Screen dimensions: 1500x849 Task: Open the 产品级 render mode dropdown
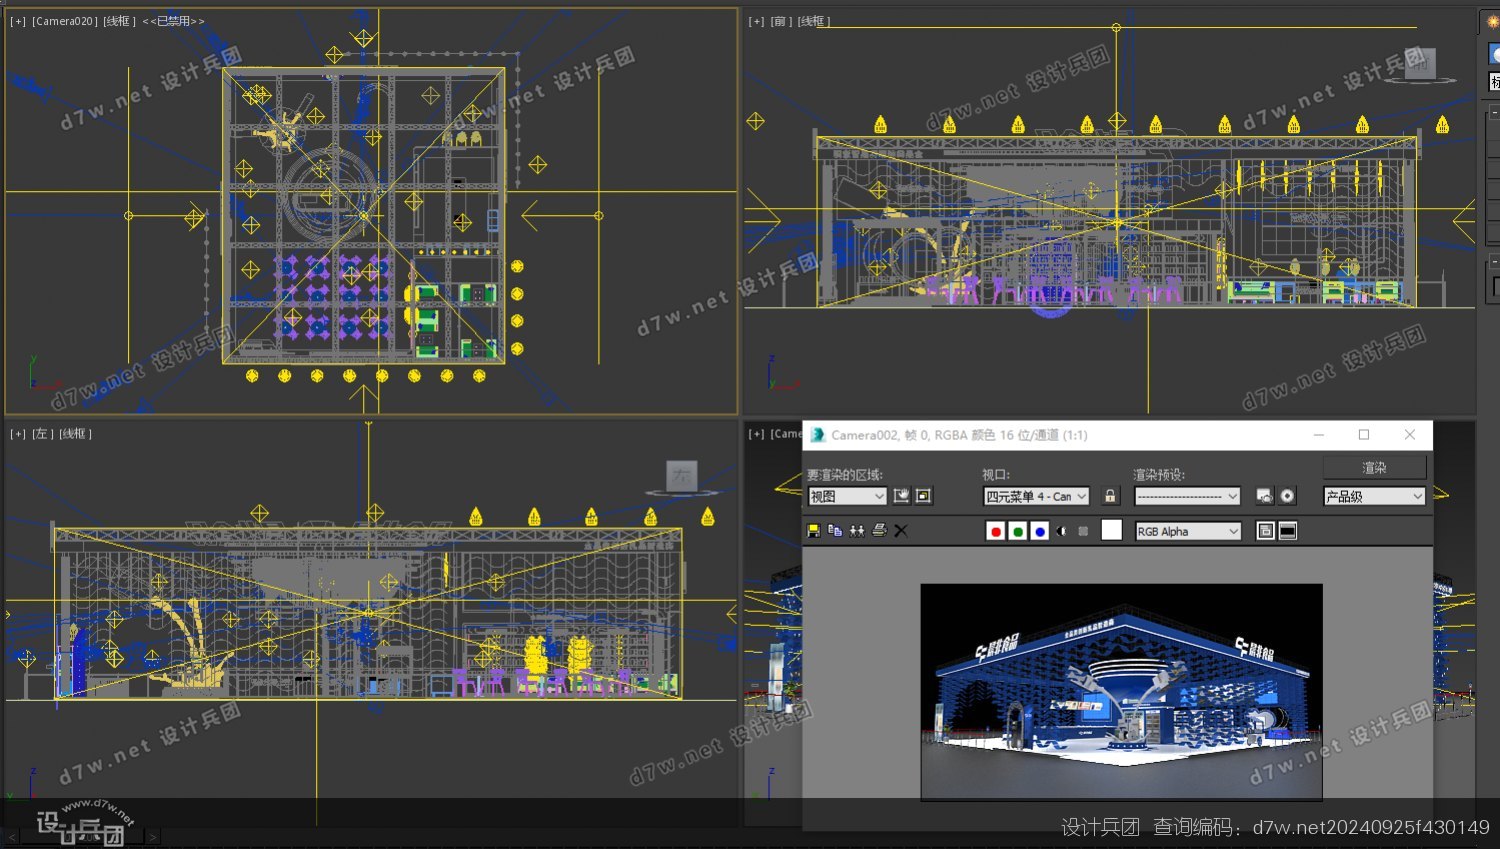pos(1374,496)
